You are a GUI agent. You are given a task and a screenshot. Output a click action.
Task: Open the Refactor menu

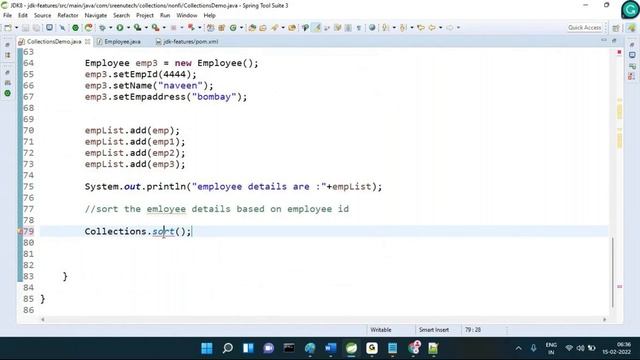tap(68, 15)
